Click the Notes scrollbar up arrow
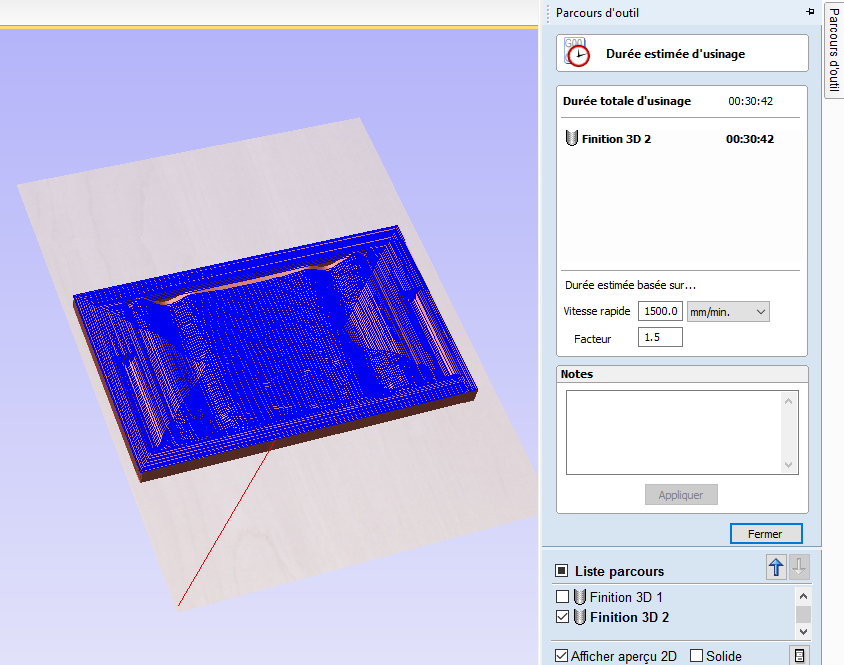 click(x=789, y=401)
